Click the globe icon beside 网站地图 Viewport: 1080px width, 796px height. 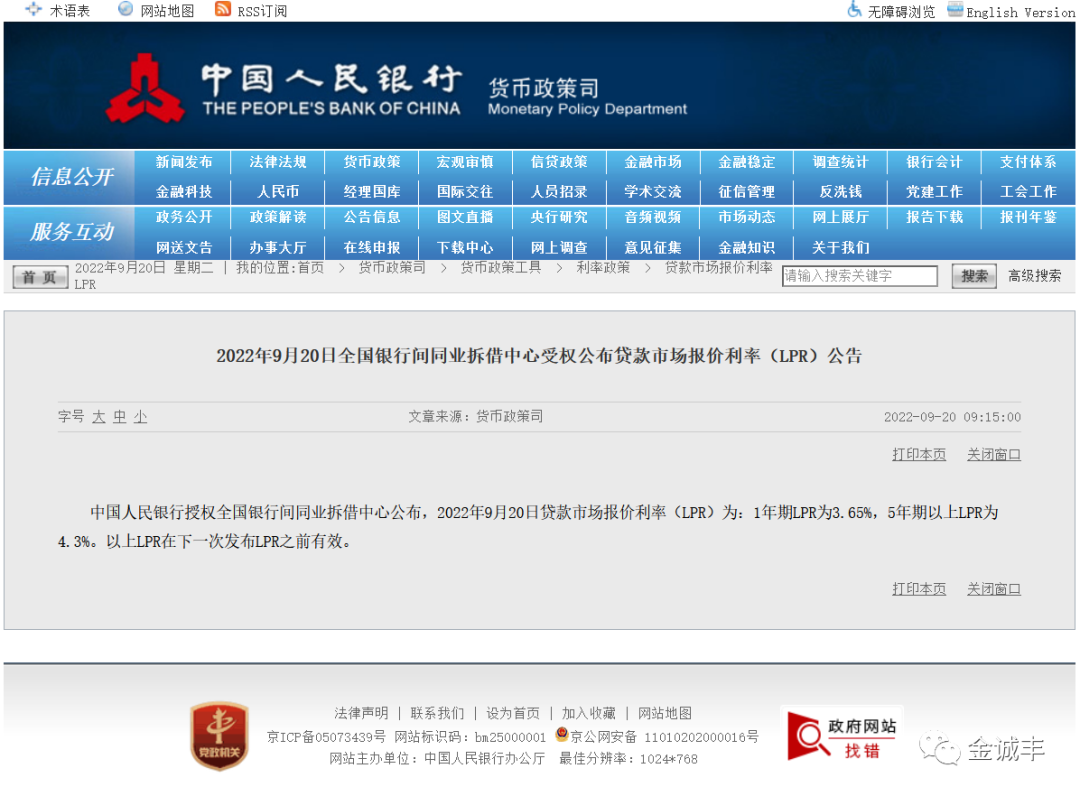(x=125, y=9)
